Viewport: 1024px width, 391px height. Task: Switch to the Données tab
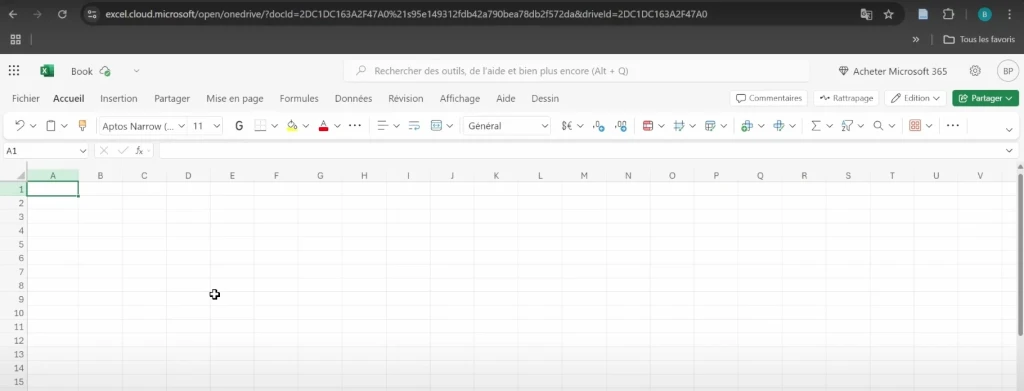(x=353, y=99)
